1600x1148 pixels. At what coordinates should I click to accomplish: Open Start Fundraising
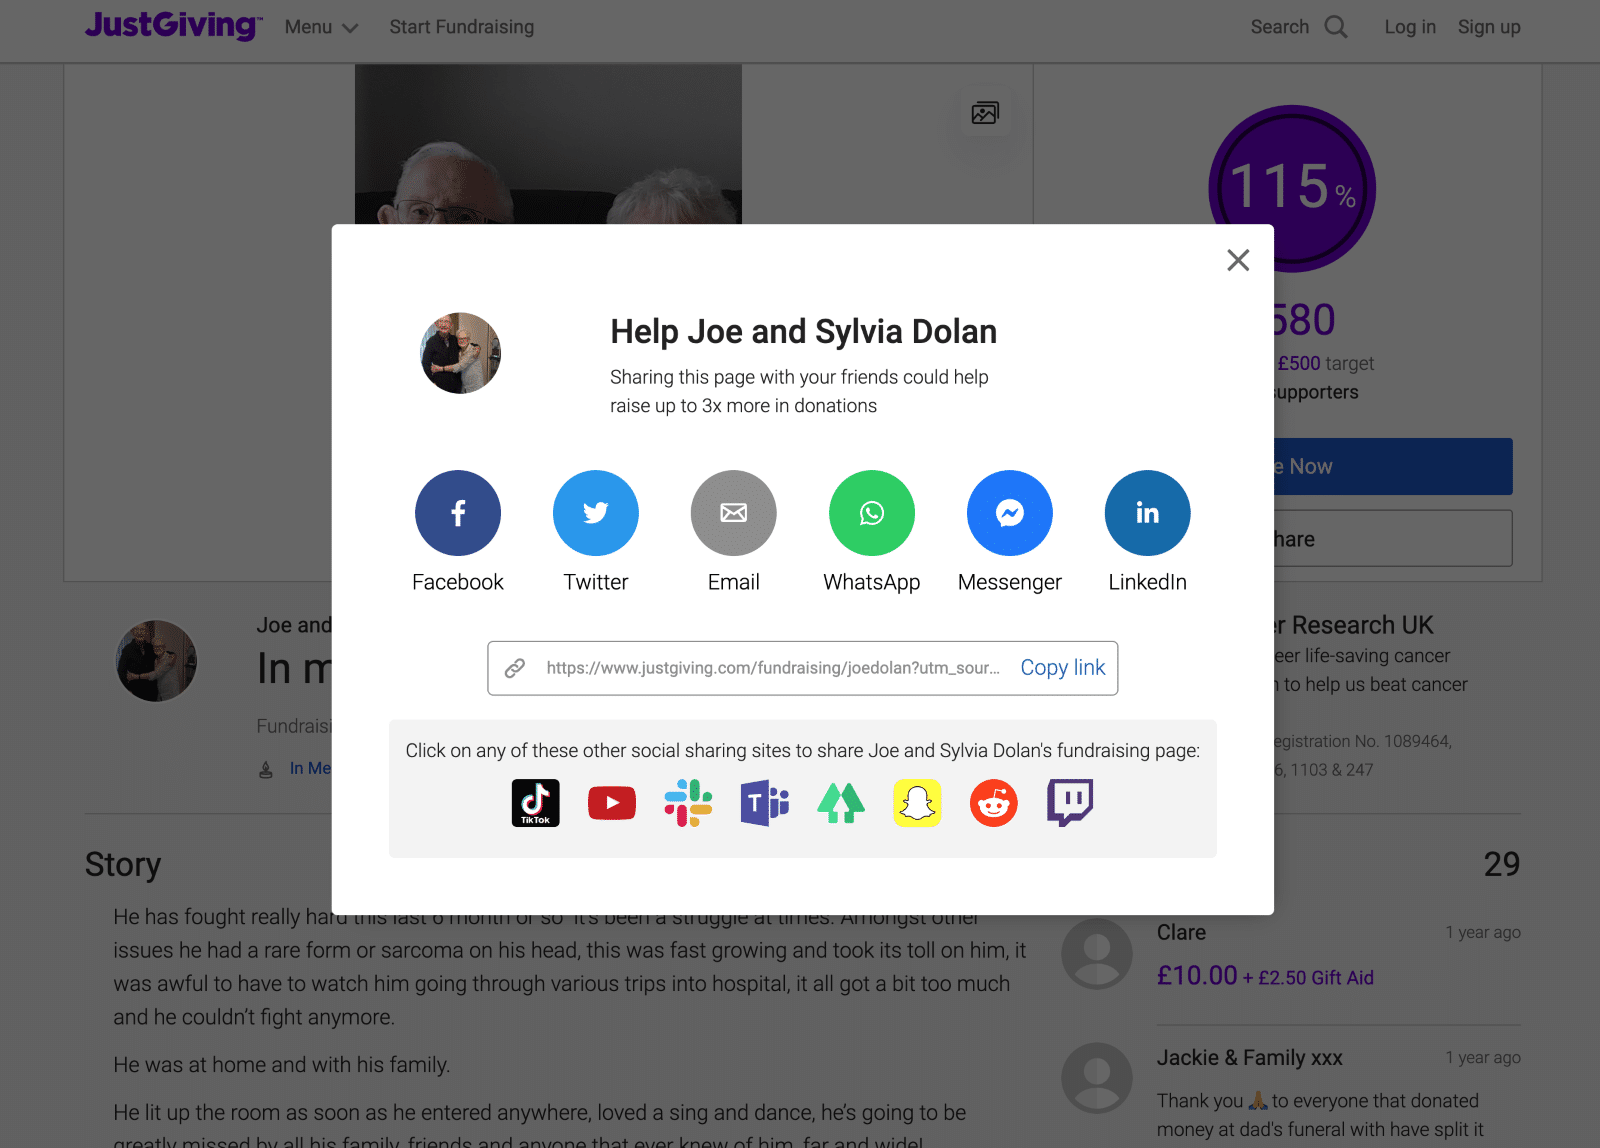[x=462, y=27]
